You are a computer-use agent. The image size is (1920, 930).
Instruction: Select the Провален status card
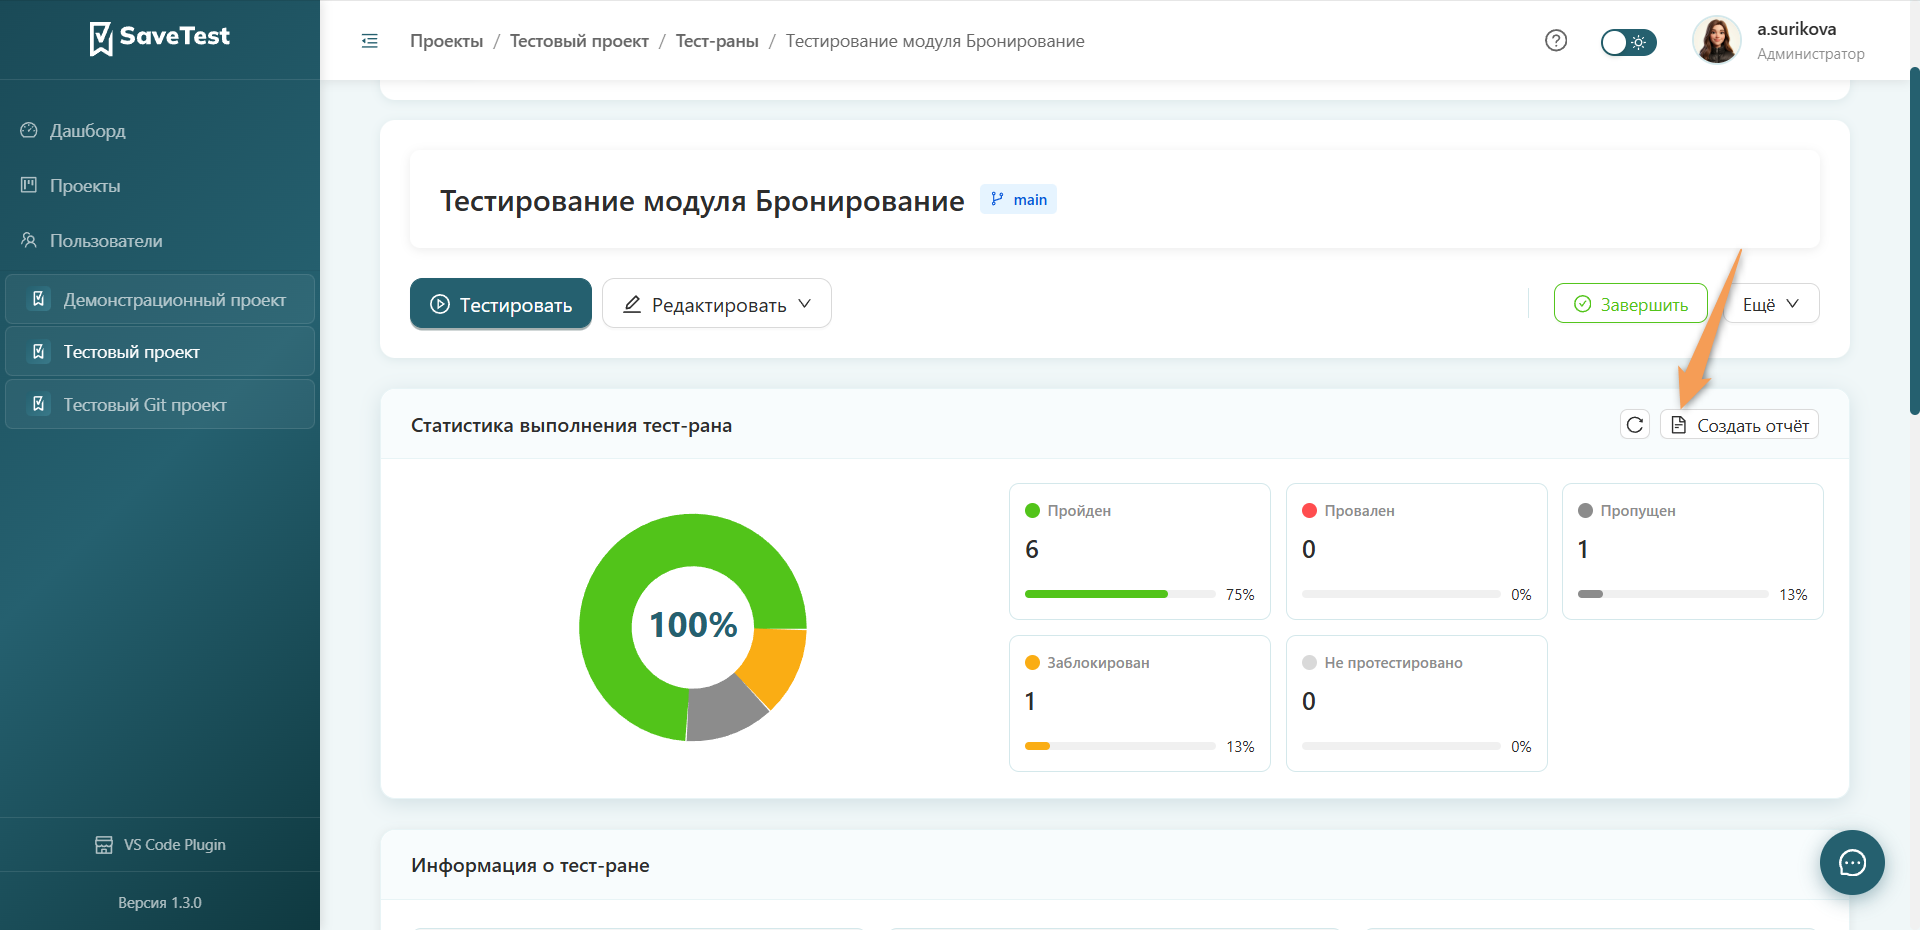pyautogui.click(x=1417, y=552)
